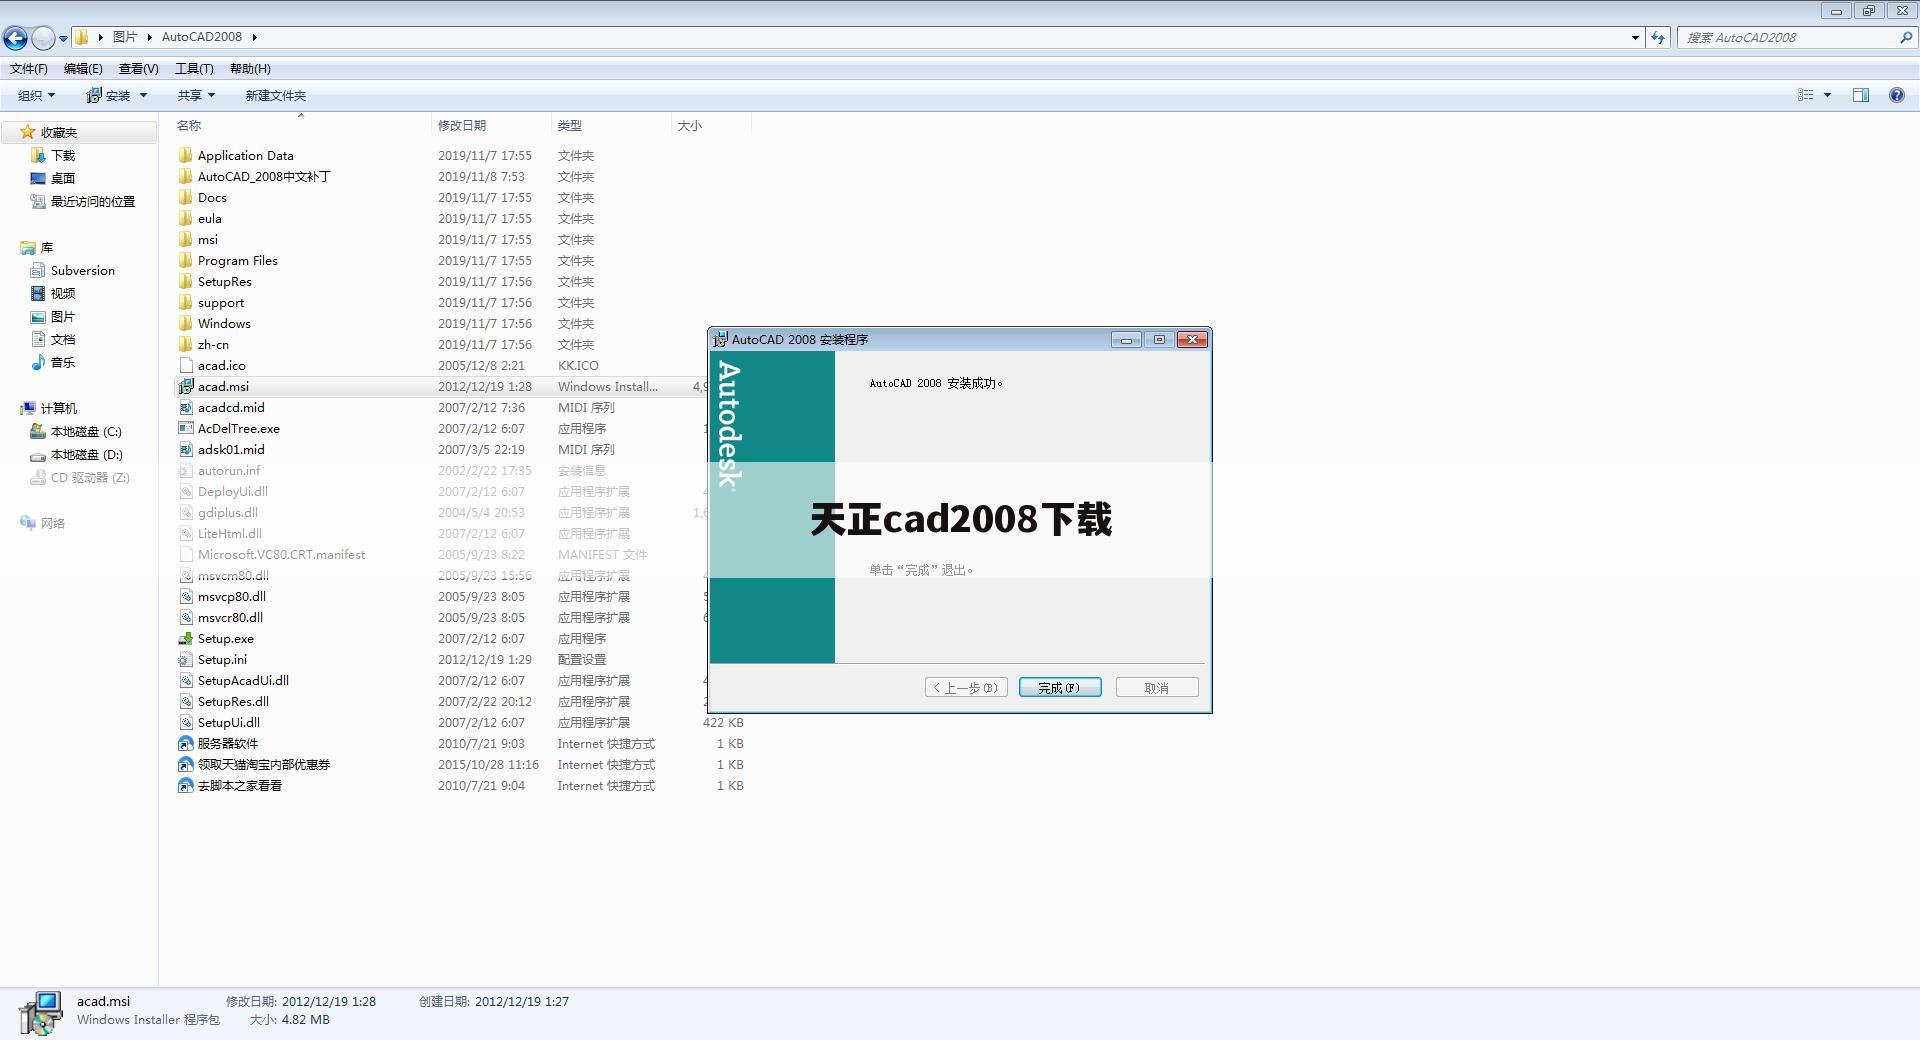Open the 组织 dropdown
The height and width of the screenshot is (1040, 1920).
[37, 95]
